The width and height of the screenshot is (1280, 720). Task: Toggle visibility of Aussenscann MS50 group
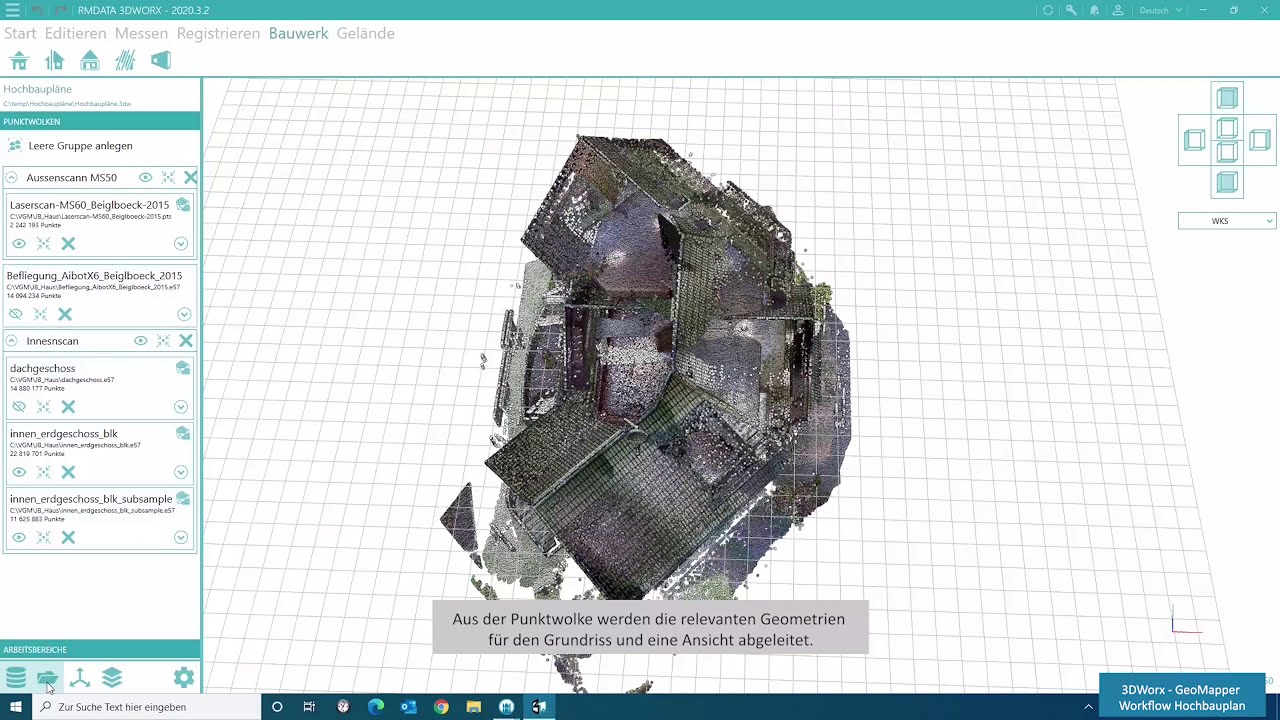[x=145, y=177]
